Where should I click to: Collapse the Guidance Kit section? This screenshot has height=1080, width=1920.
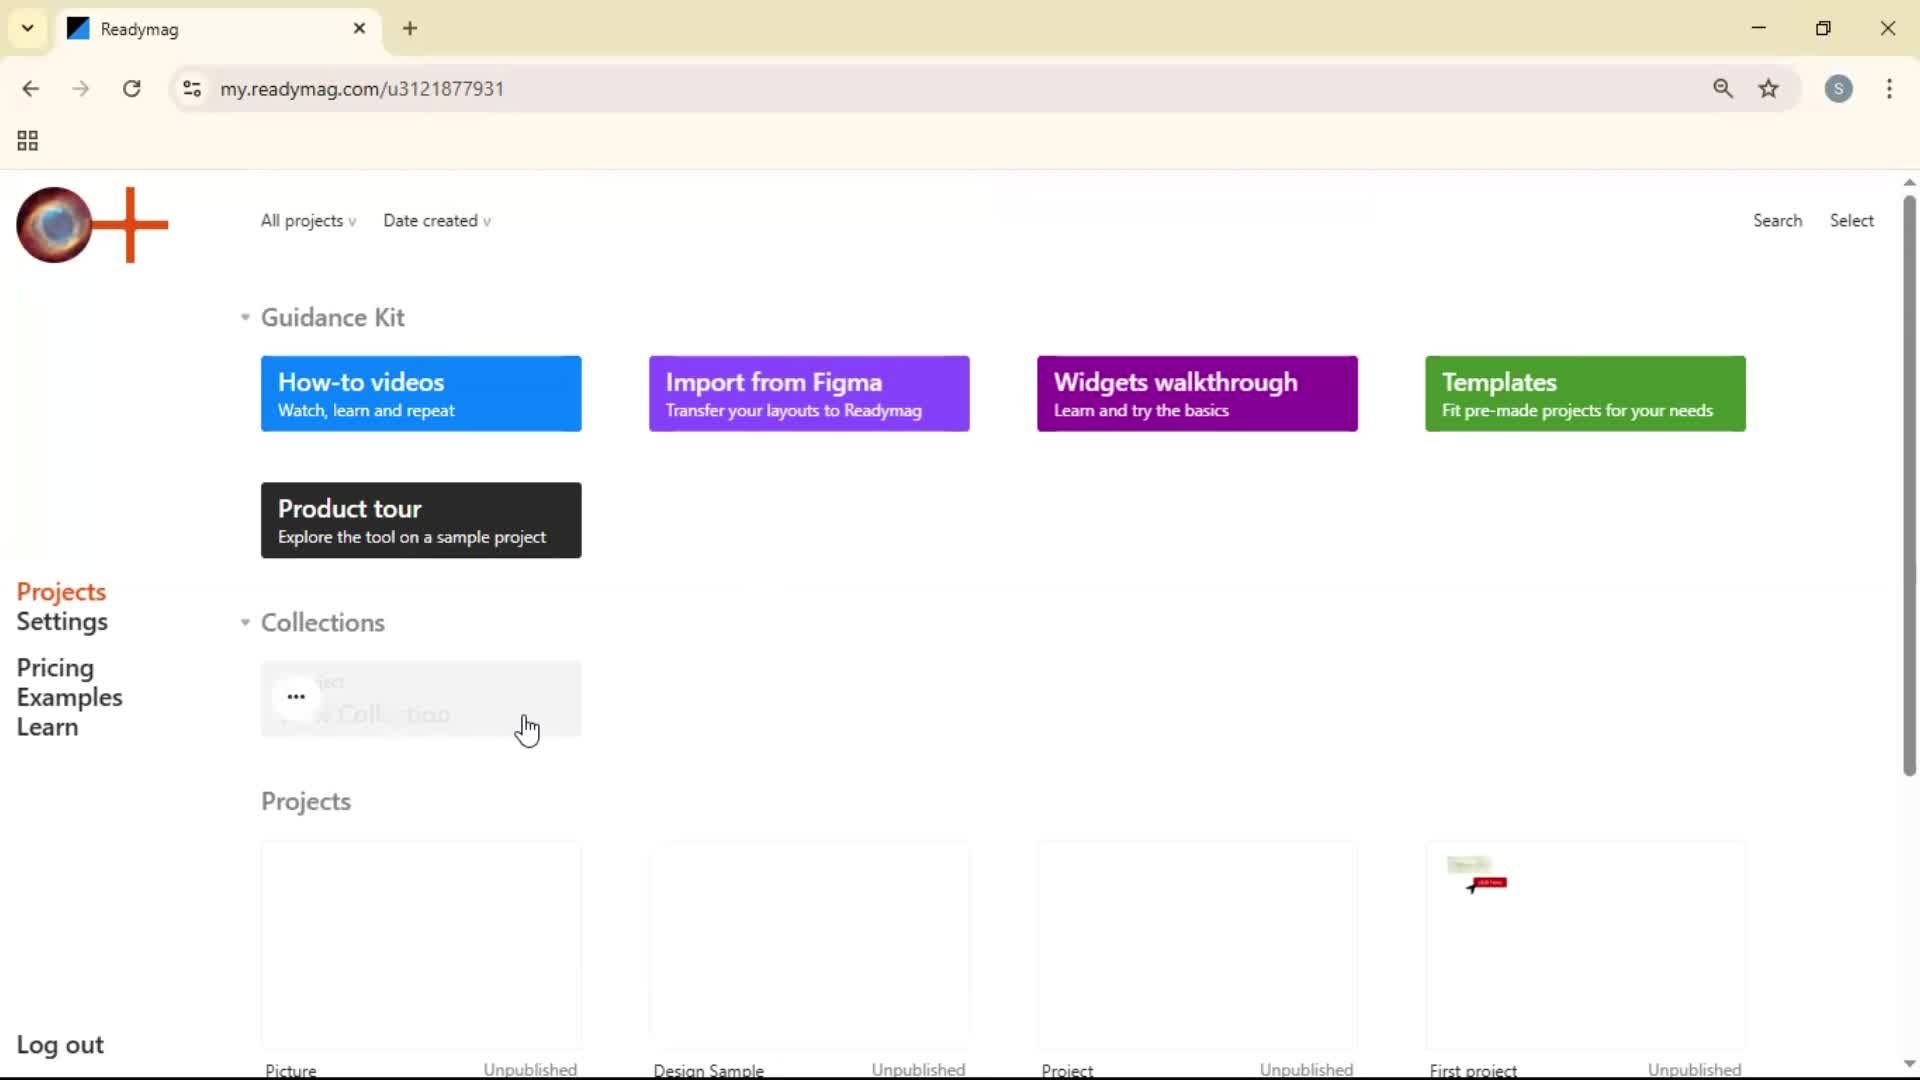pos(244,317)
